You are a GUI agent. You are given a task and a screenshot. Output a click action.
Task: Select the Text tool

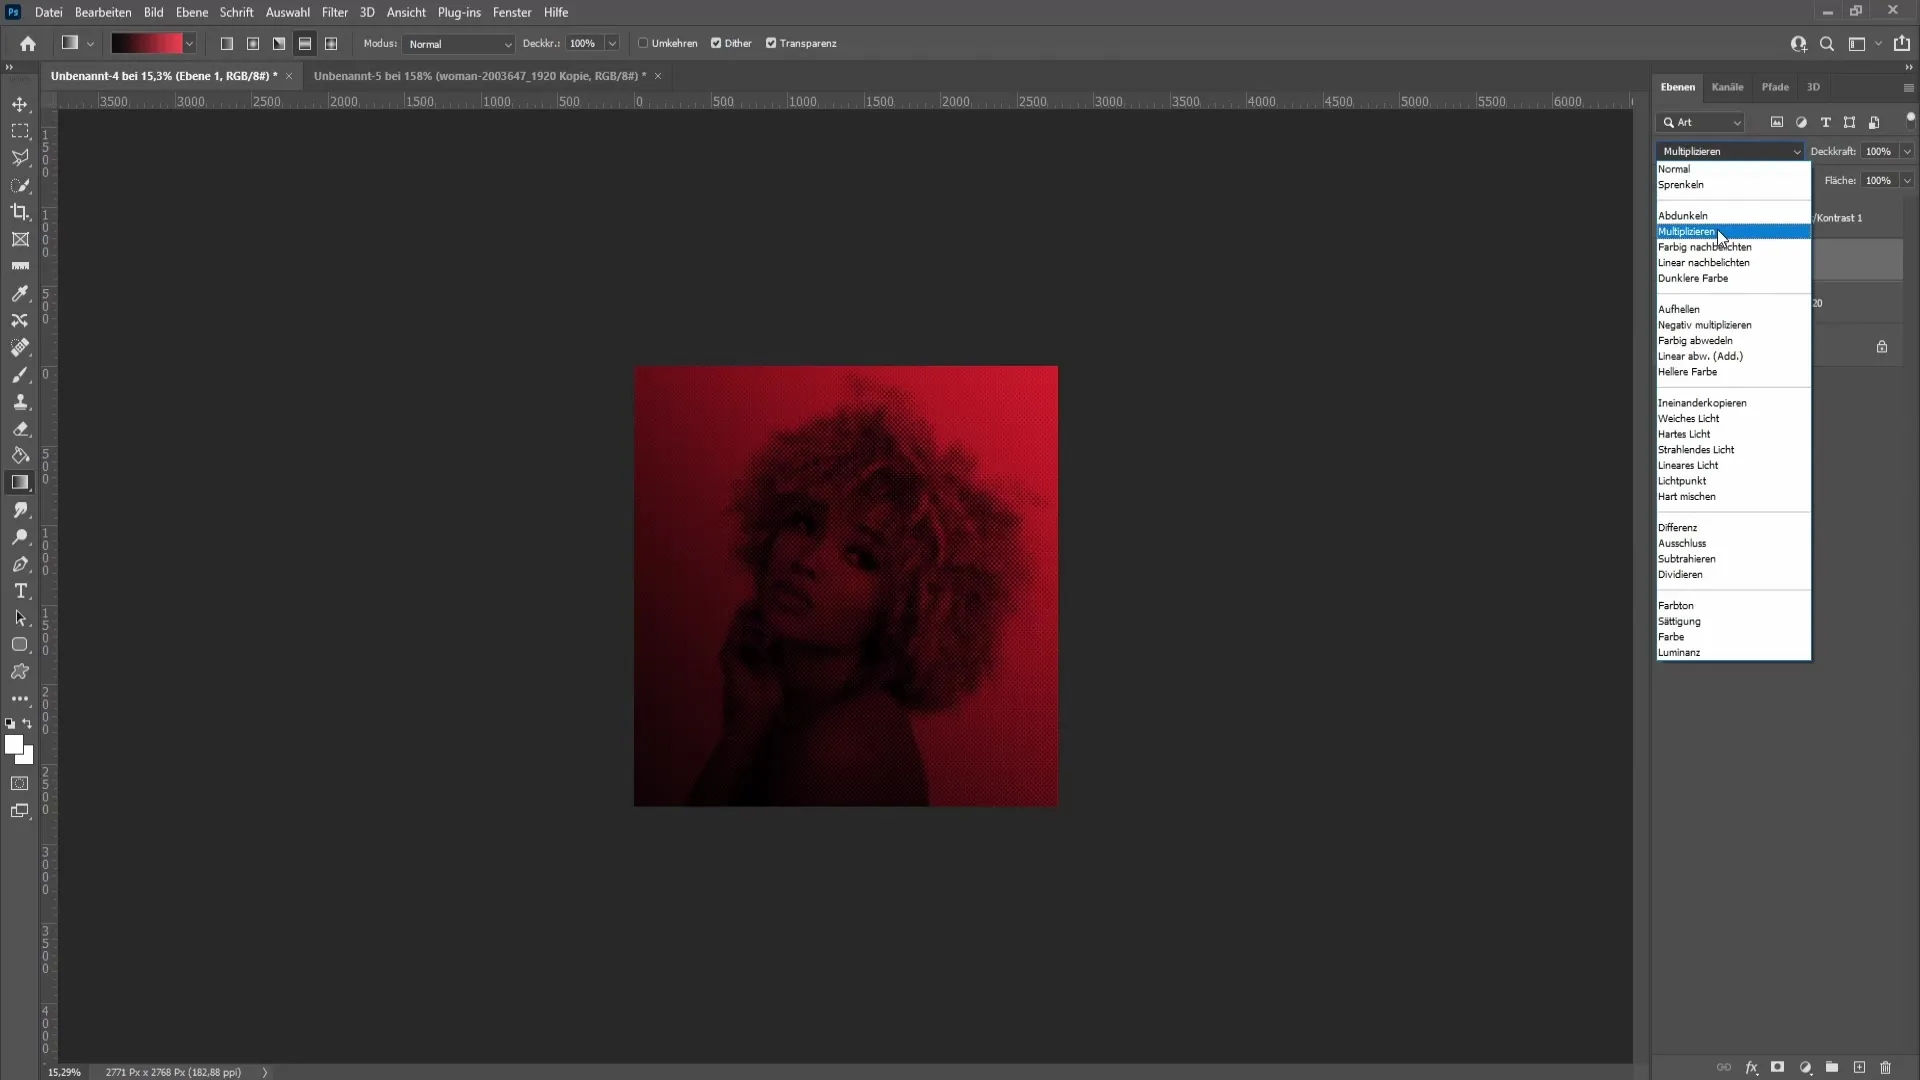[20, 591]
